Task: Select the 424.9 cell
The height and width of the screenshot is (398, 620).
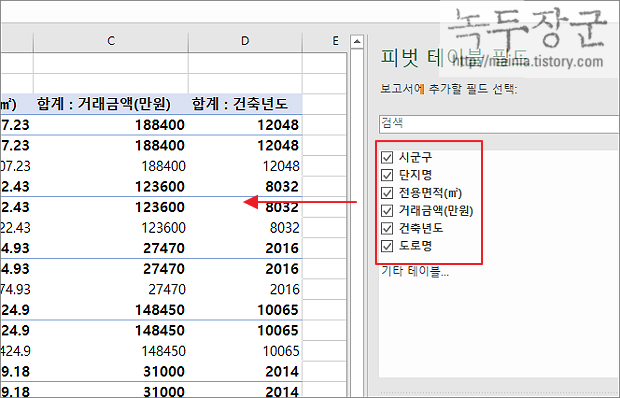Action: [x=17, y=351]
